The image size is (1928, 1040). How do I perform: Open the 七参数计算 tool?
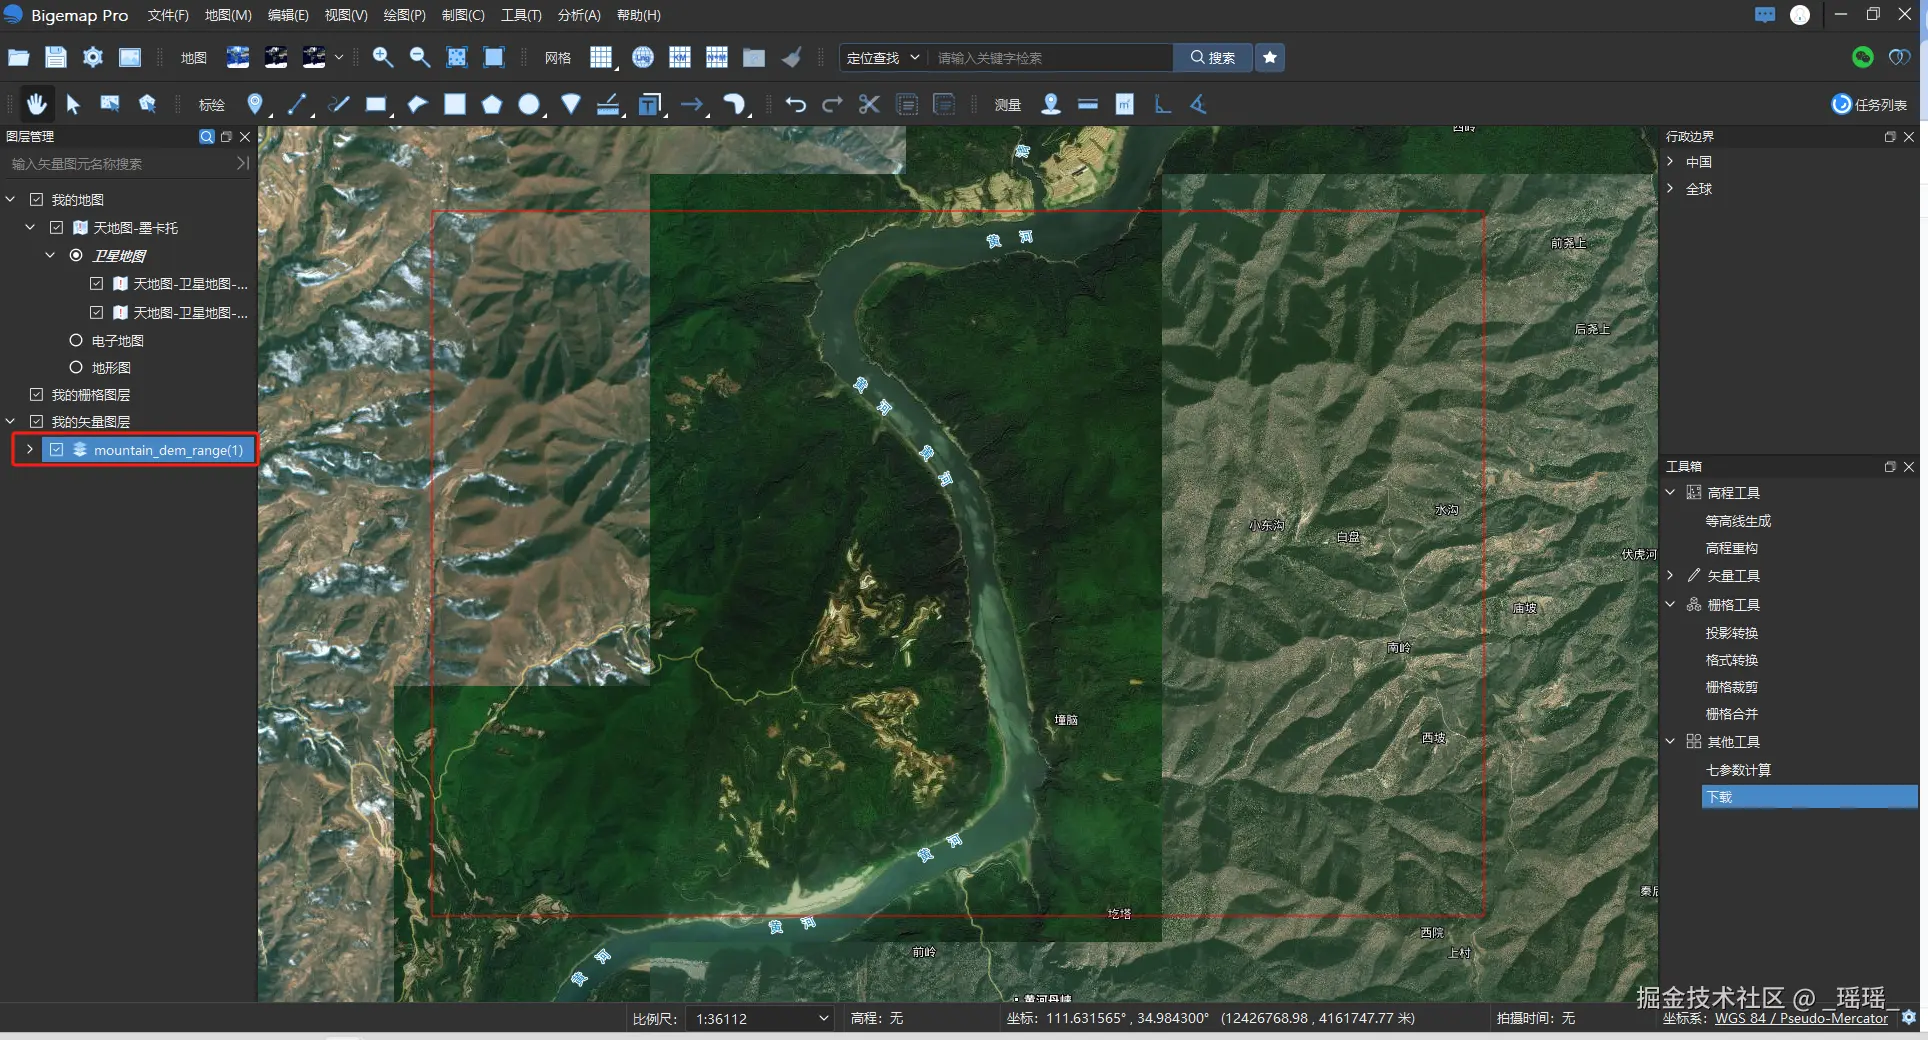click(x=1738, y=770)
